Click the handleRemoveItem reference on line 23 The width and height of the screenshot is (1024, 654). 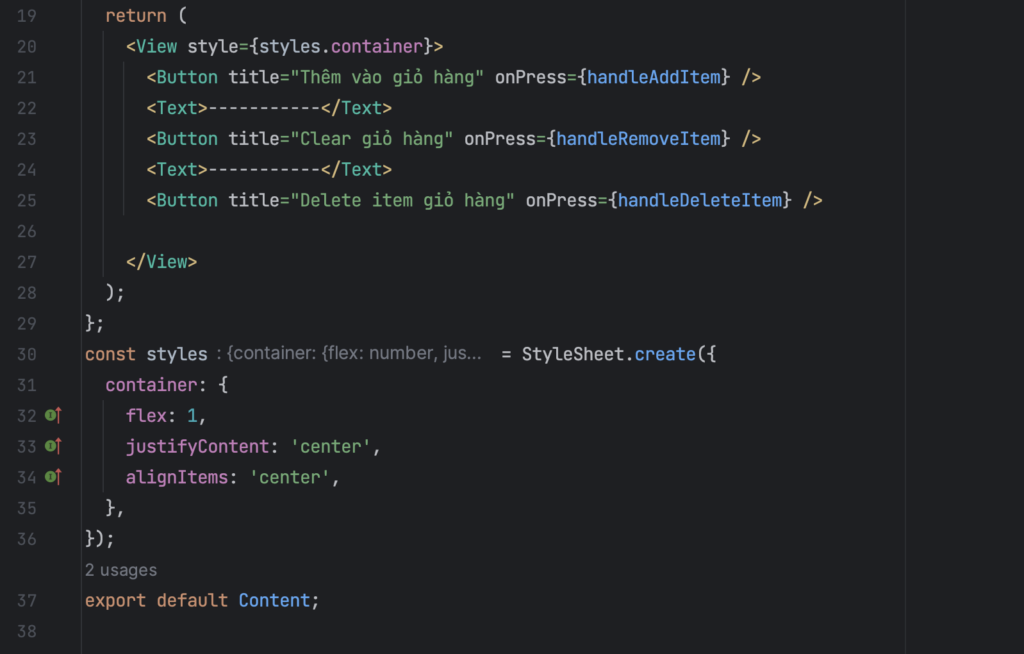pyautogui.click(x=638, y=139)
